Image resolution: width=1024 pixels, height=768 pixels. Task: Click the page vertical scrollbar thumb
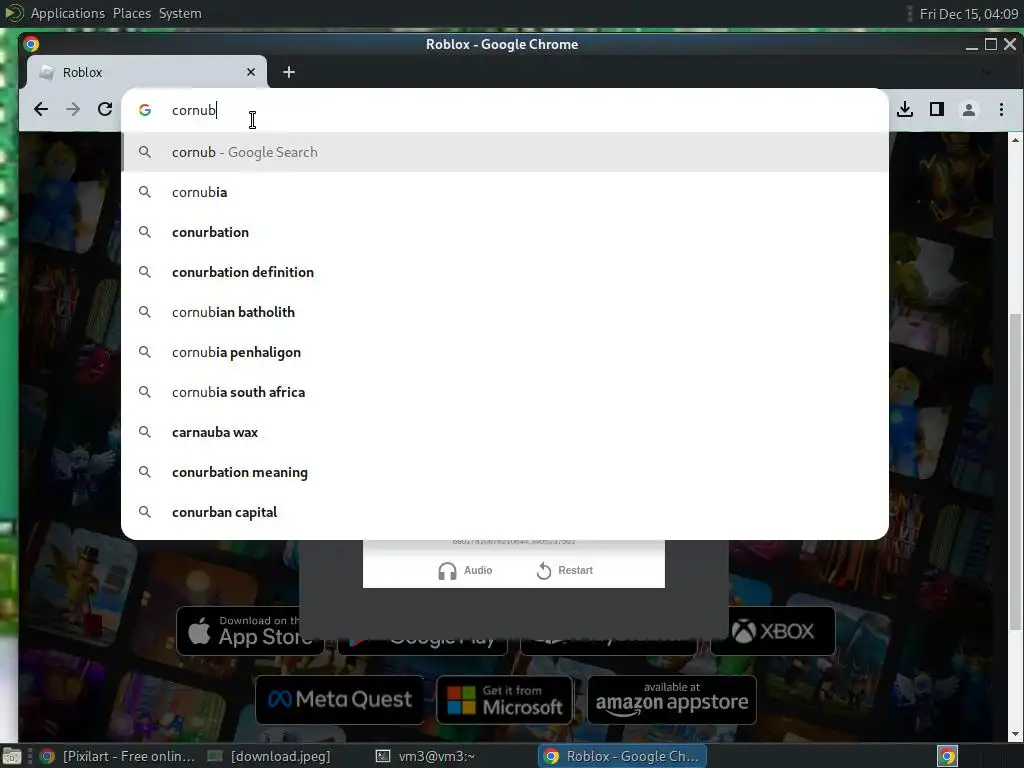pyautogui.click(x=1015, y=472)
